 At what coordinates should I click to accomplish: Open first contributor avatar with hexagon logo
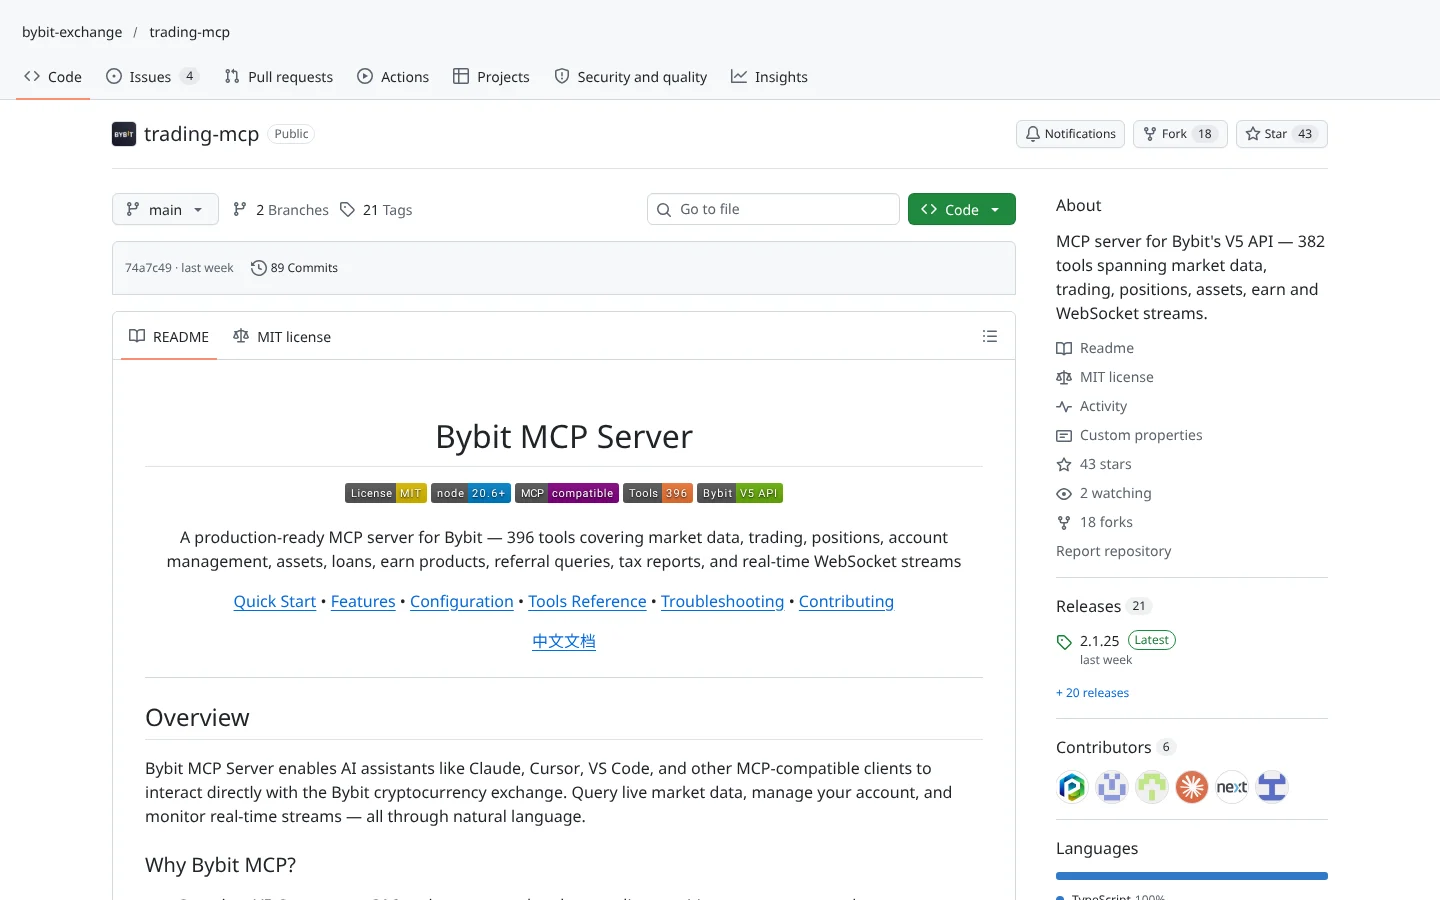(1072, 787)
